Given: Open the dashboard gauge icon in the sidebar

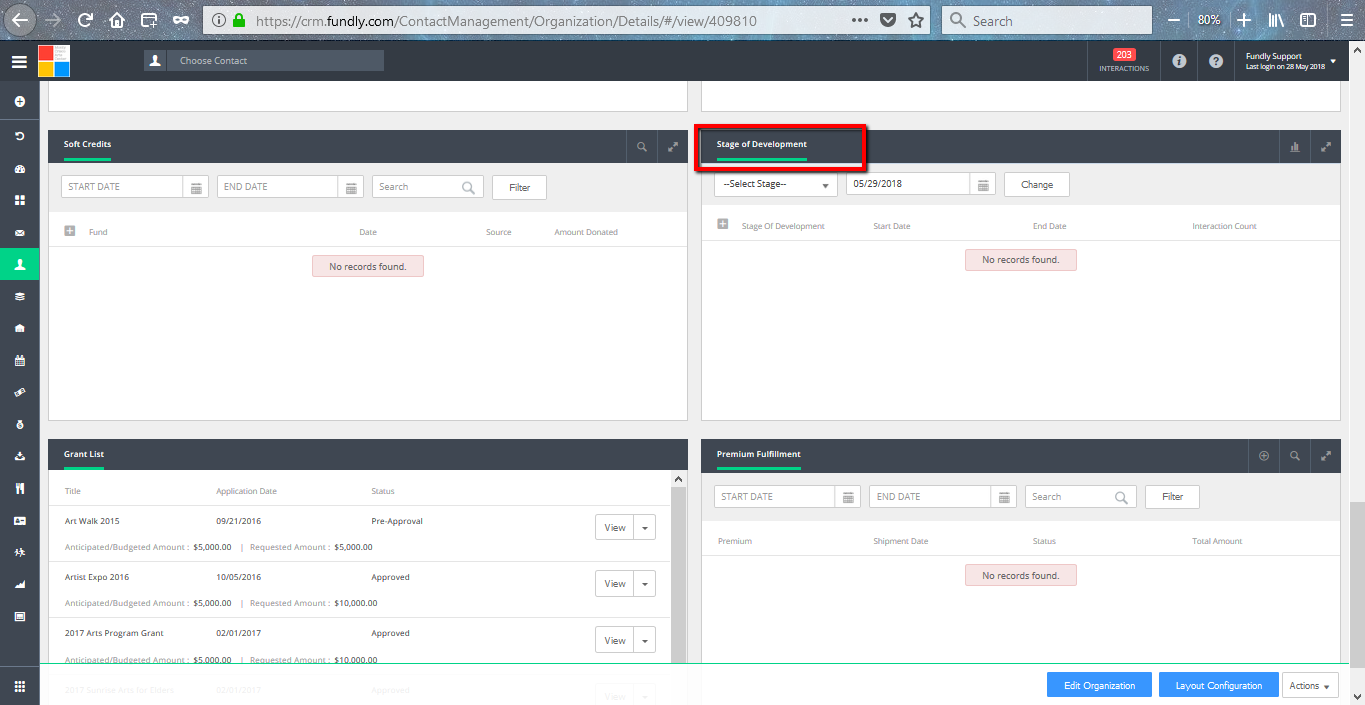Looking at the screenshot, I should point(19,169).
